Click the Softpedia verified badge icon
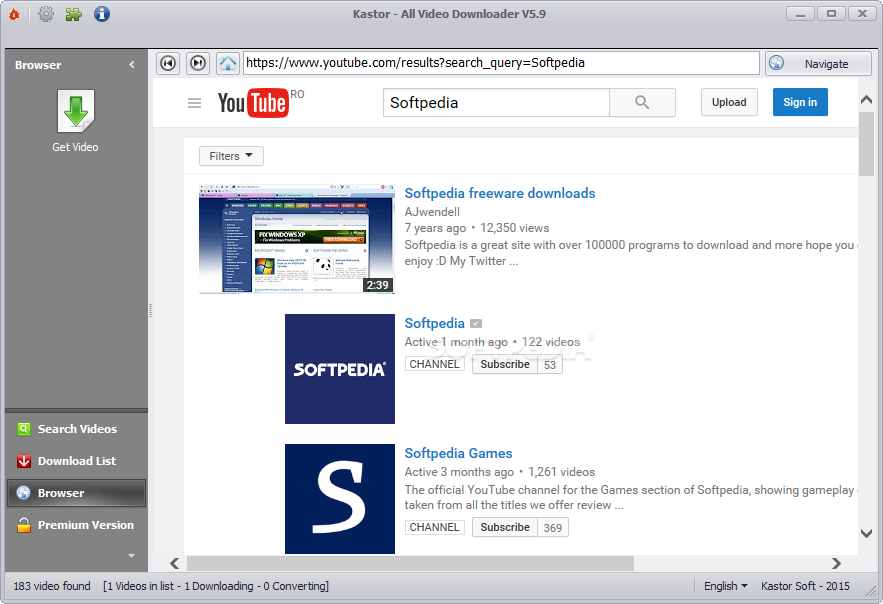The image size is (883, 604). coord(476,324)
